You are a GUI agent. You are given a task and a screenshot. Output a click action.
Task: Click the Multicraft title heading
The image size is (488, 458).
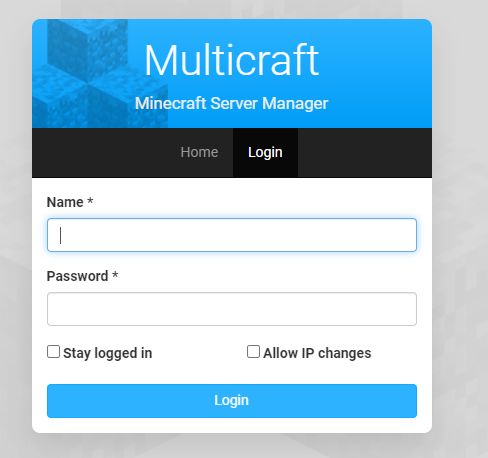232,60
